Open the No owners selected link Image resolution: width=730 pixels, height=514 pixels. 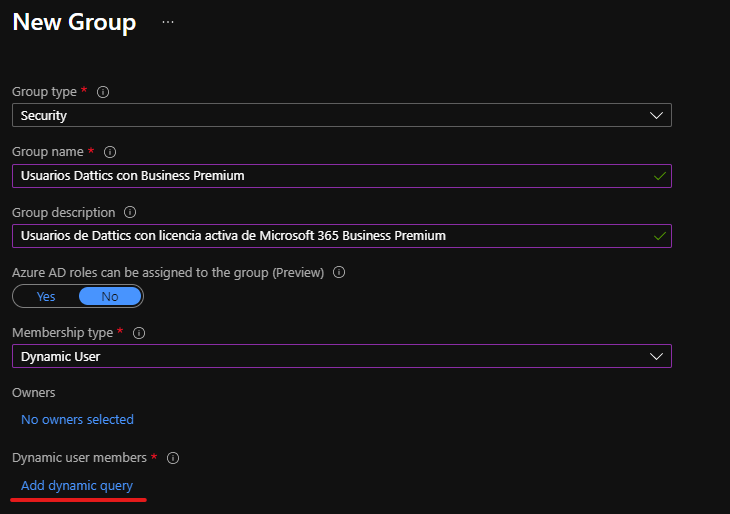point(77,420)
